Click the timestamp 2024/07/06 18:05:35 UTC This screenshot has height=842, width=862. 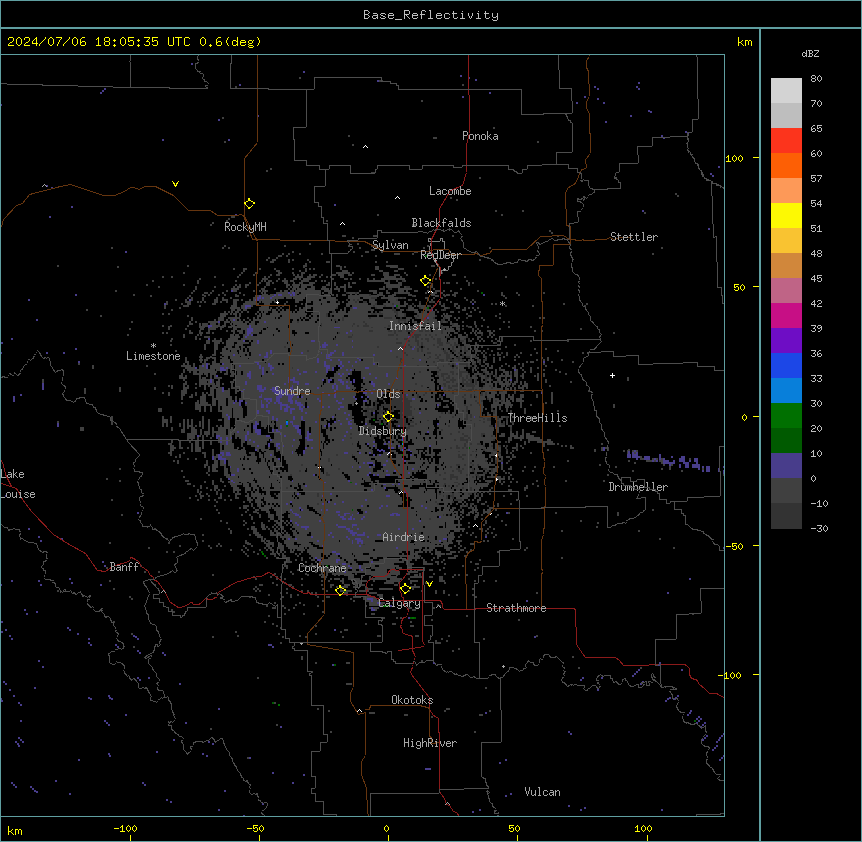(98, 42)
